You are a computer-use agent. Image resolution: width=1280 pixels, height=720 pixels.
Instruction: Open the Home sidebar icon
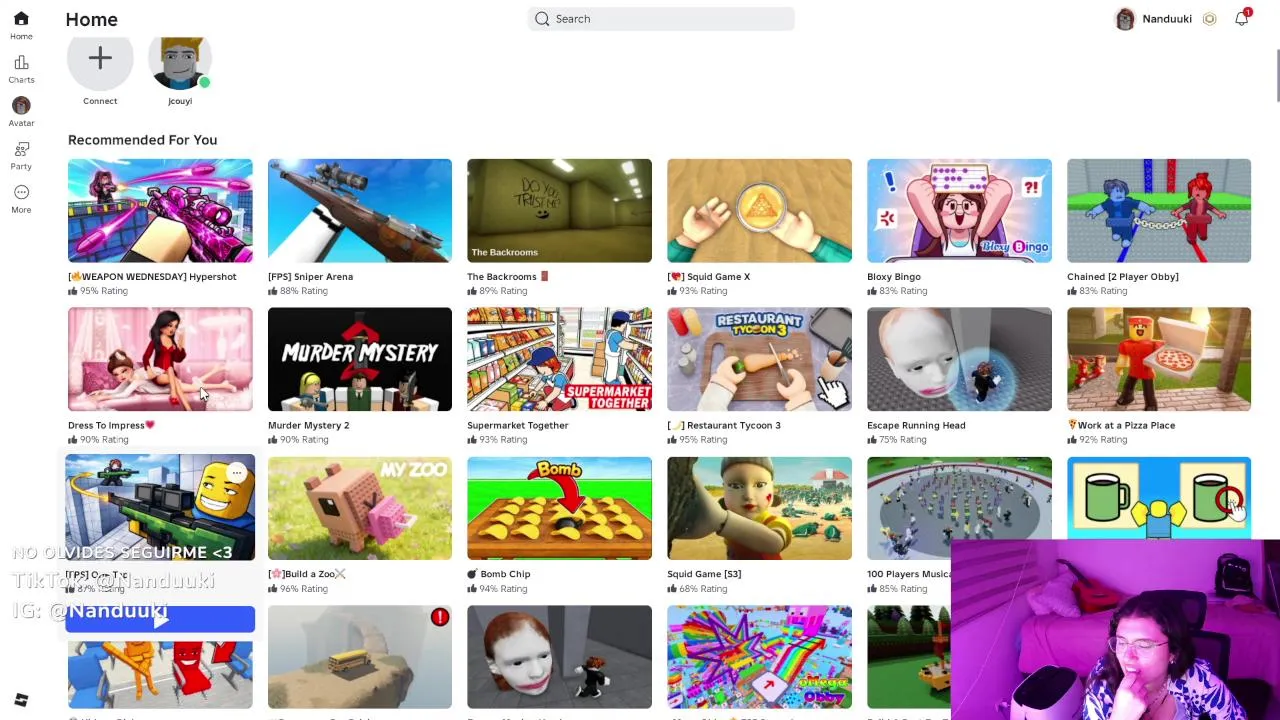click(21, 18)
